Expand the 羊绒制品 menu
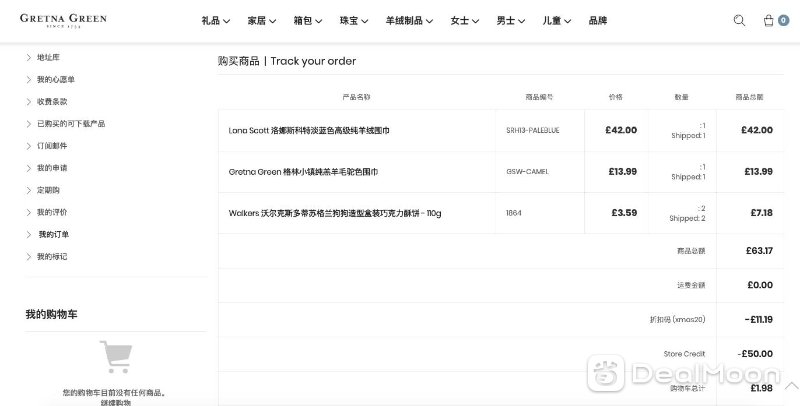Screen dimensions: 800x406 pyautogui.click(x=409, y=20)
